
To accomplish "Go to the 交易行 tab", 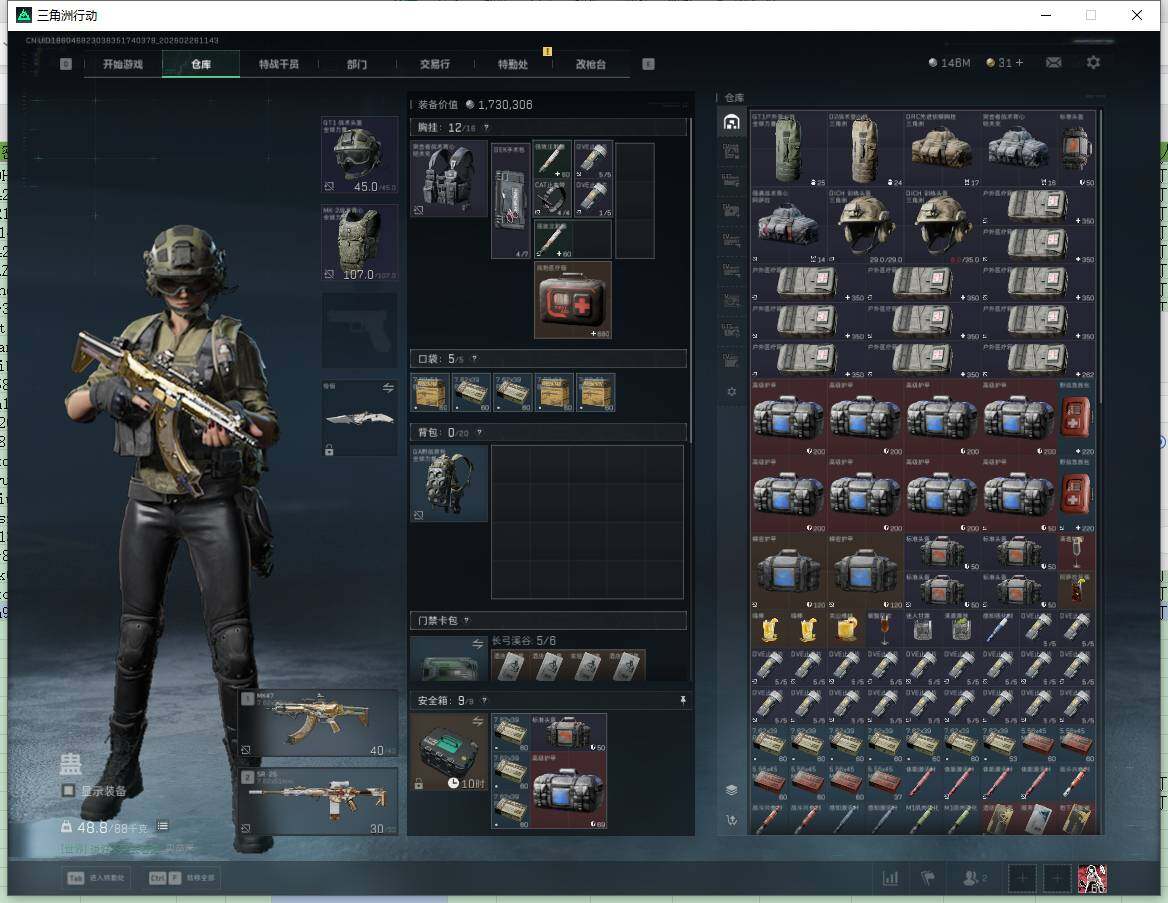I will (435, 64).
